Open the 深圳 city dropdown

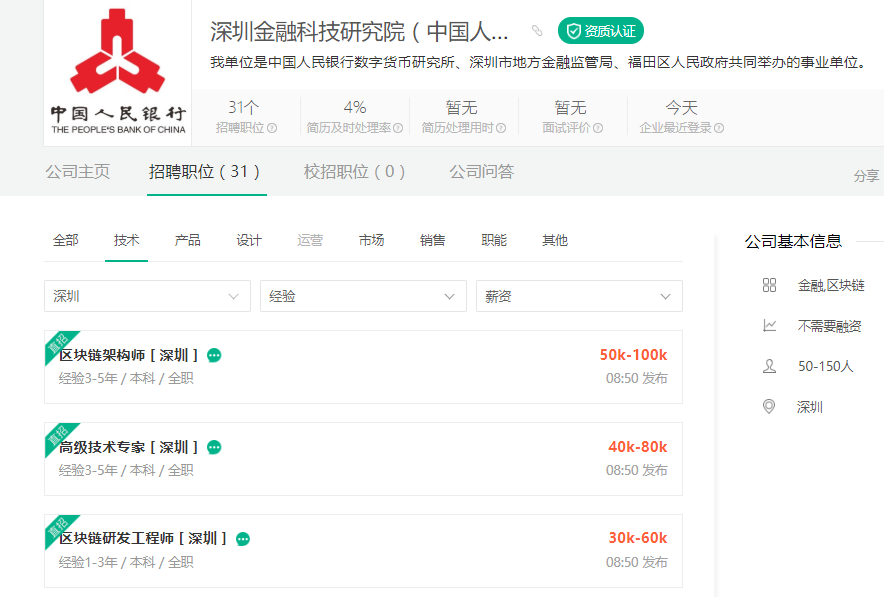tap(147, 296)
